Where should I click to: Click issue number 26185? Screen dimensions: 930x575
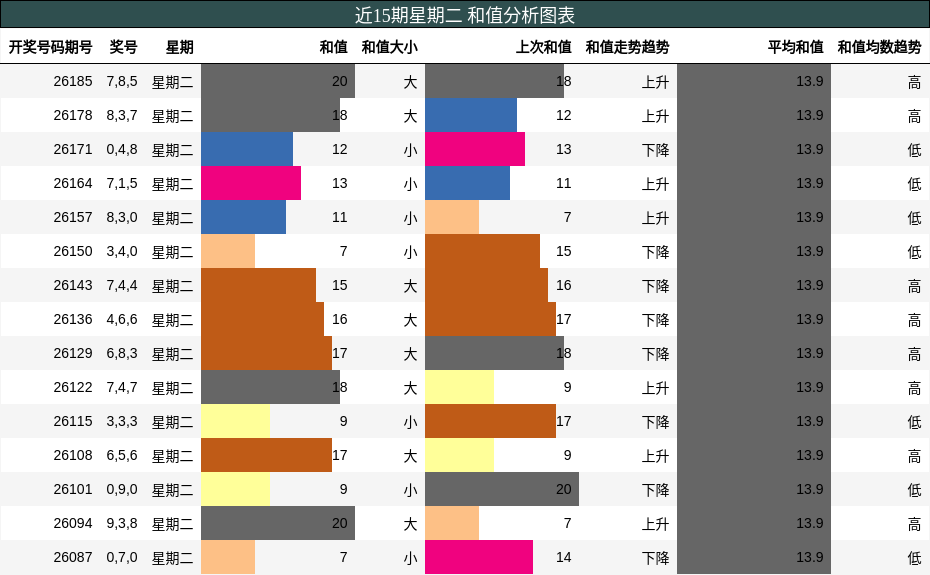tap(73, 81)
